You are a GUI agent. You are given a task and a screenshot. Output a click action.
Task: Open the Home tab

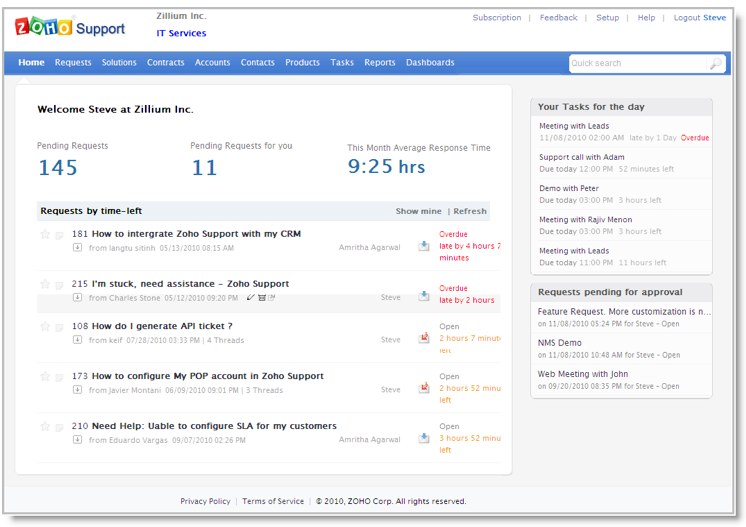31,62
